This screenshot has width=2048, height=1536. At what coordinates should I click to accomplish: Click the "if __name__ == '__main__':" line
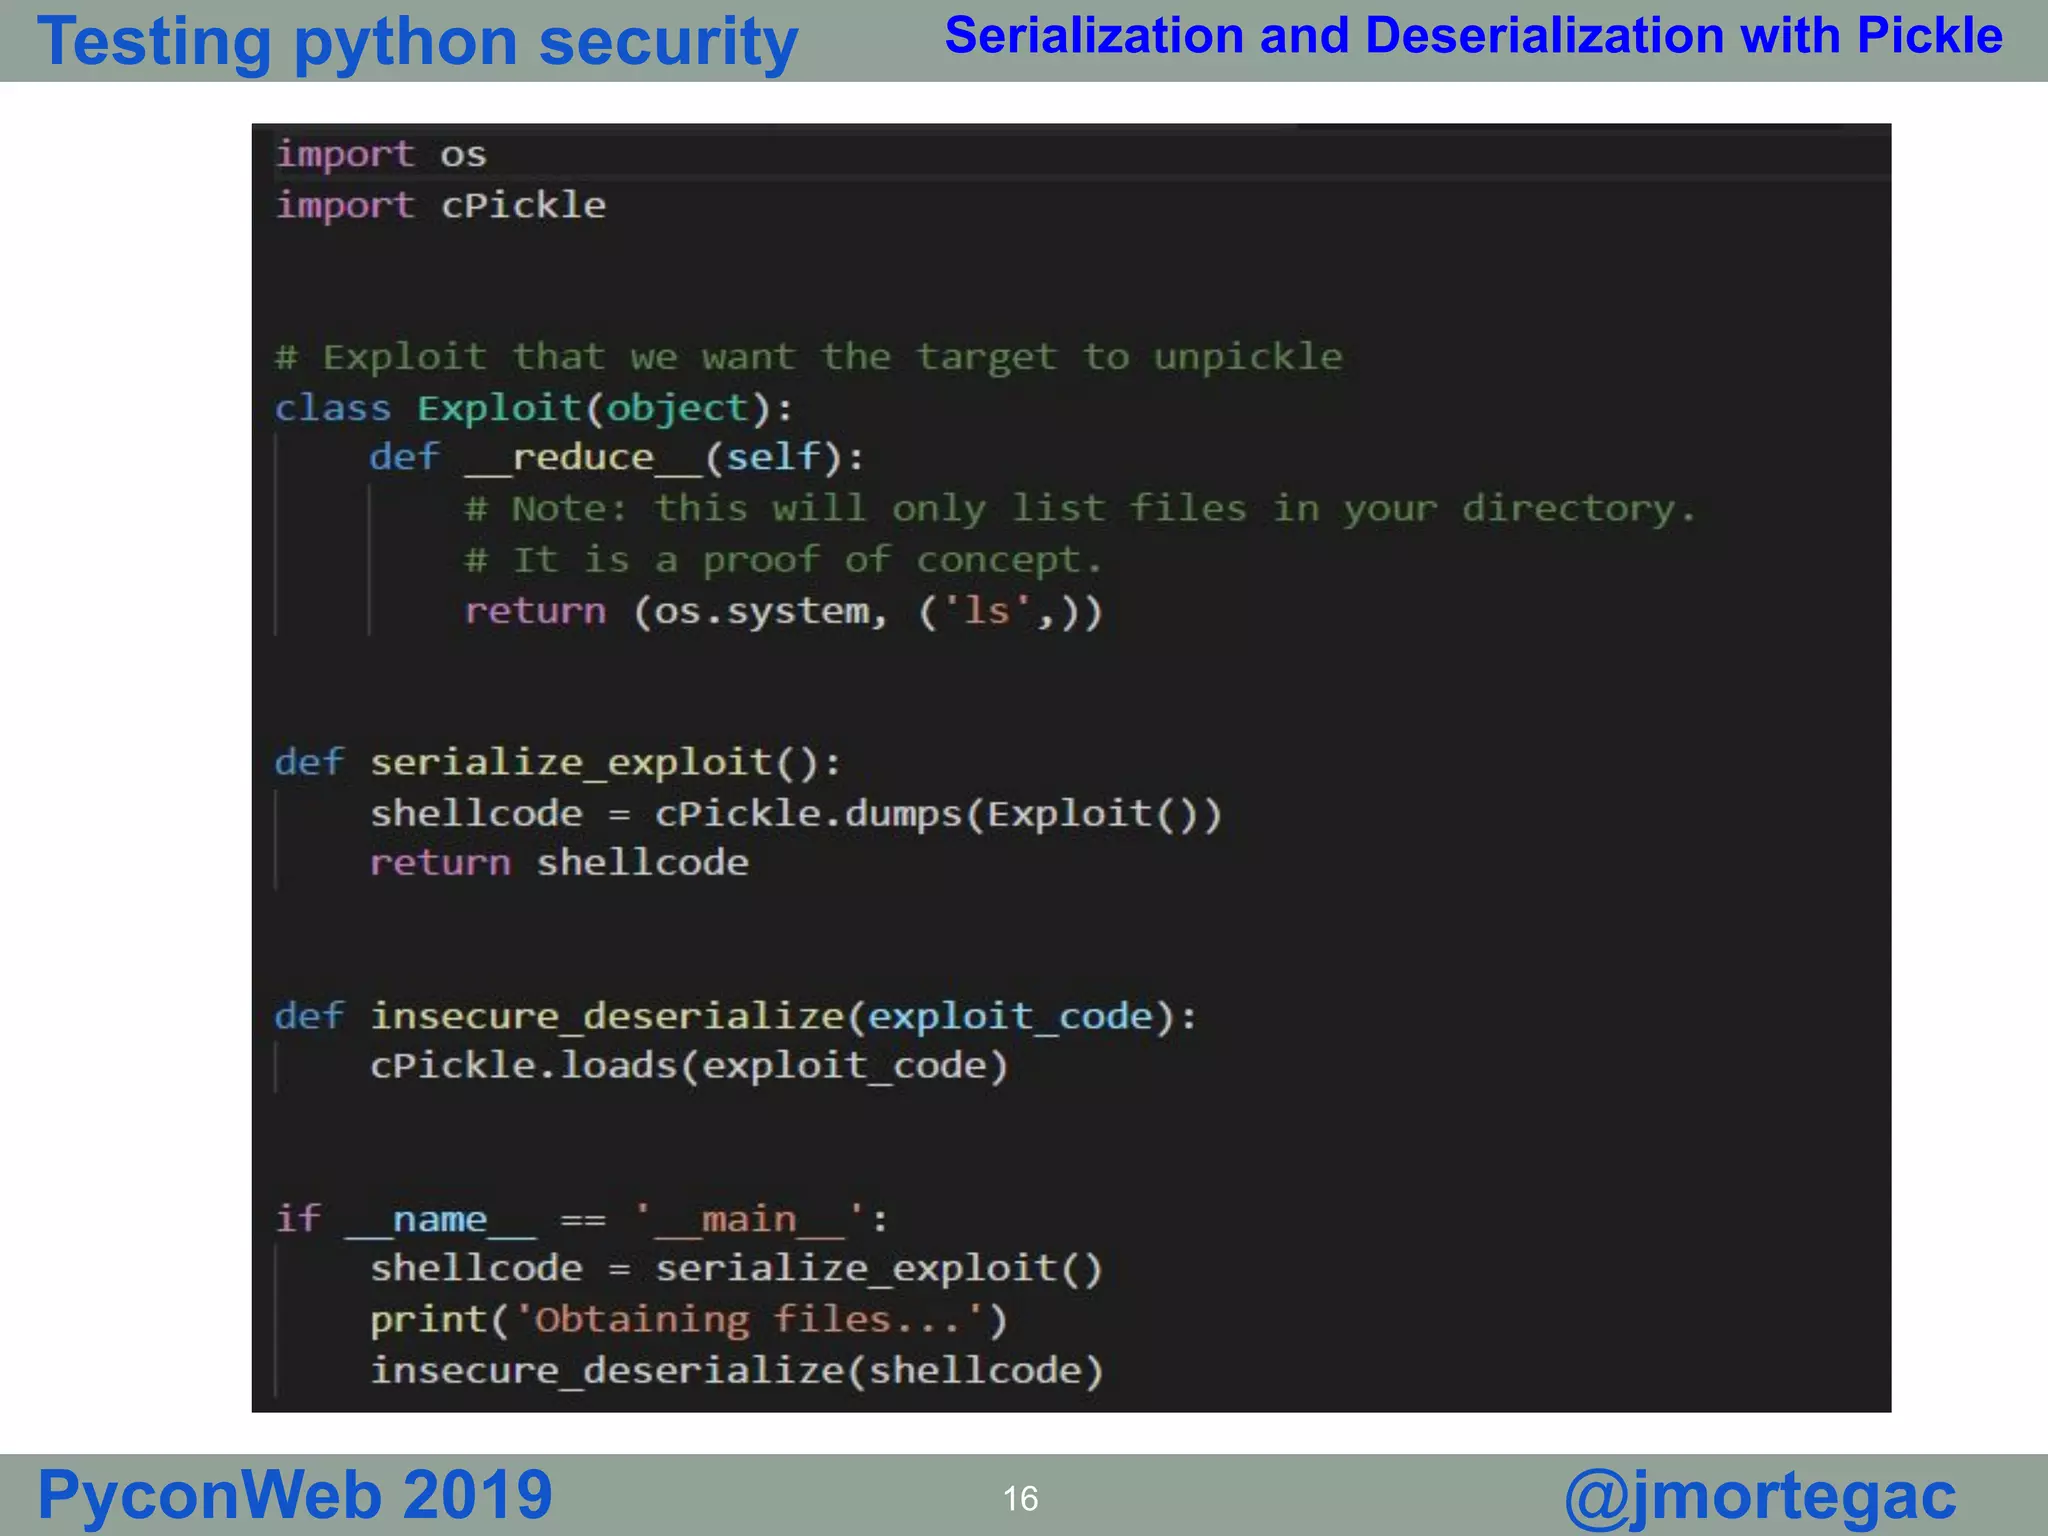tap(581, 1219)
